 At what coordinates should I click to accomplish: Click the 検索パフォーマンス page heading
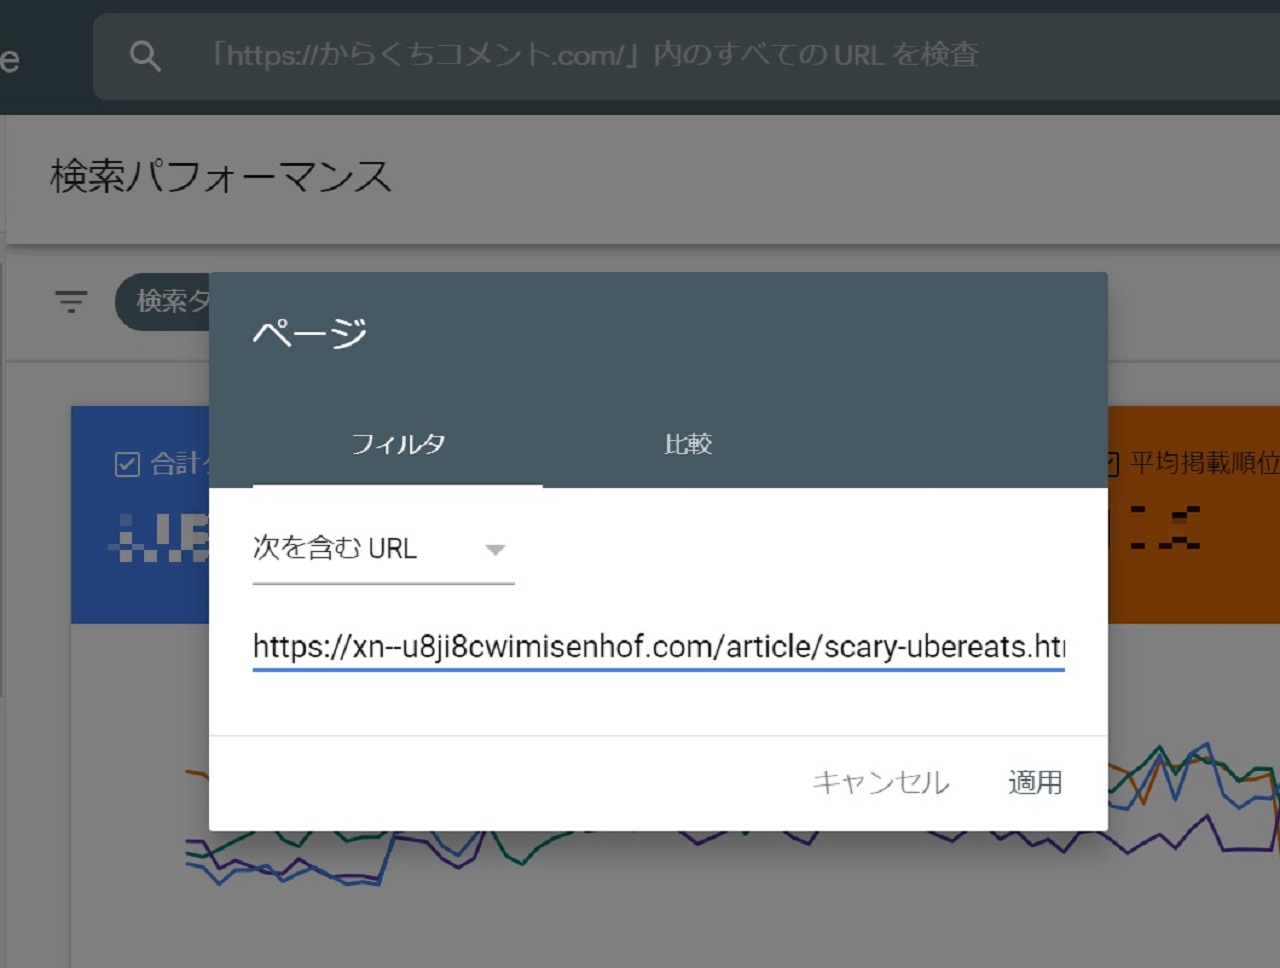221,177
